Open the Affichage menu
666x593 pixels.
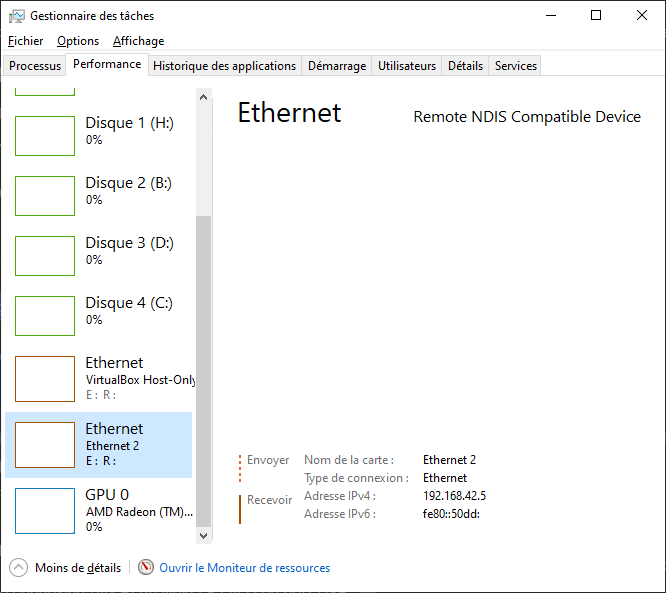[x=138, y=41]
